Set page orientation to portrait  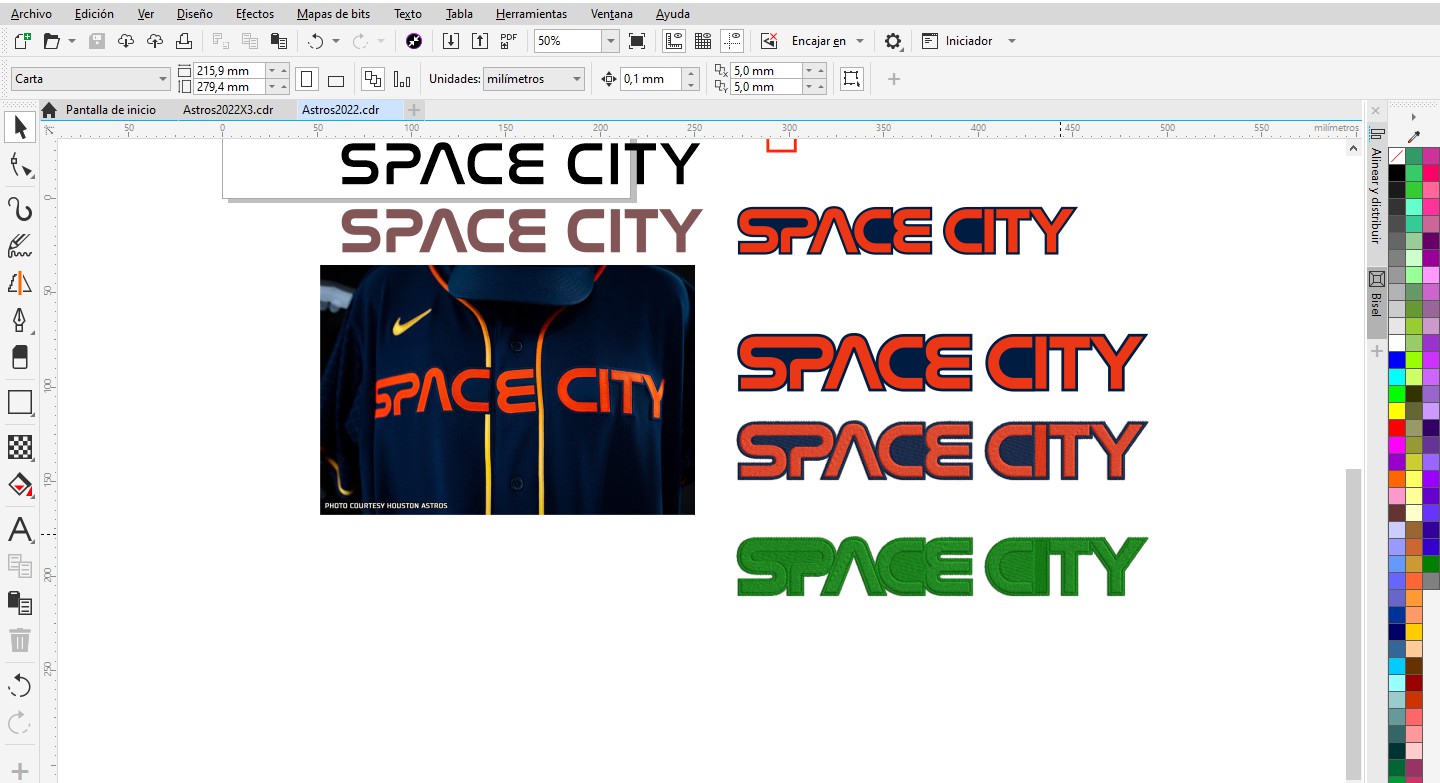(x=307, y=79)
